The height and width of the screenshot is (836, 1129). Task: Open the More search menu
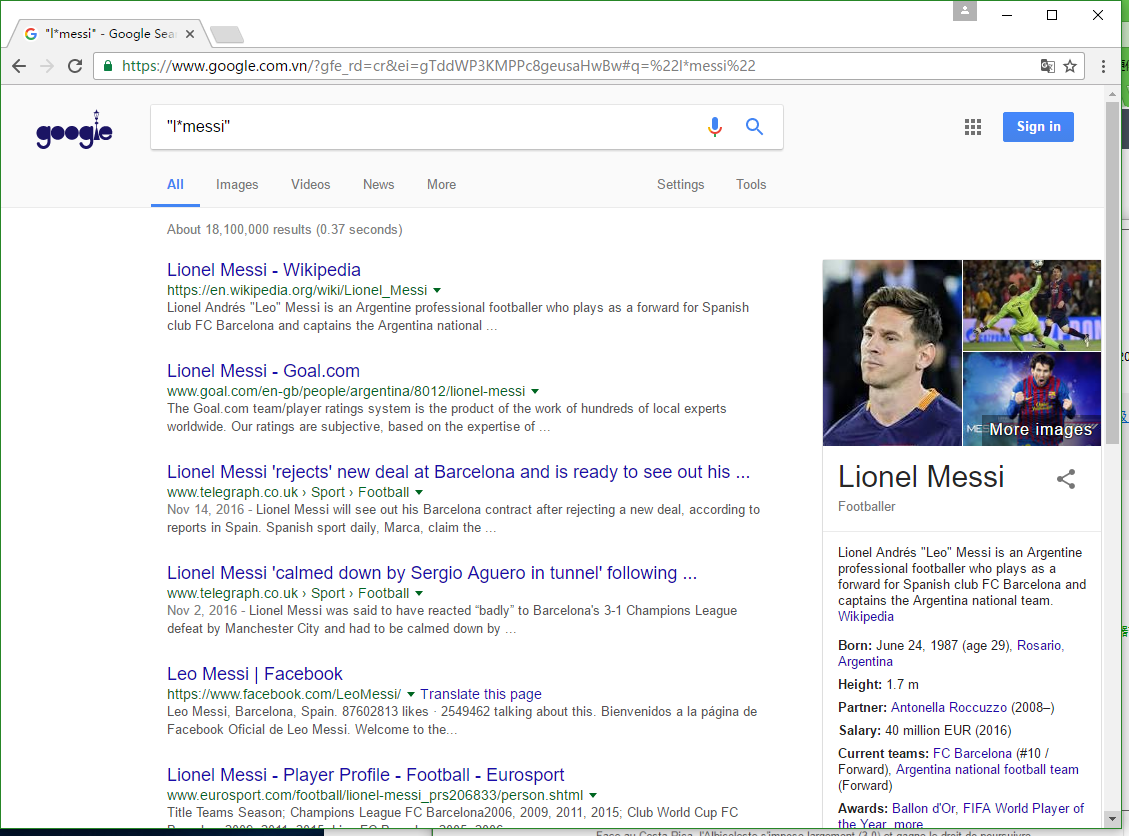coord(441,184)
